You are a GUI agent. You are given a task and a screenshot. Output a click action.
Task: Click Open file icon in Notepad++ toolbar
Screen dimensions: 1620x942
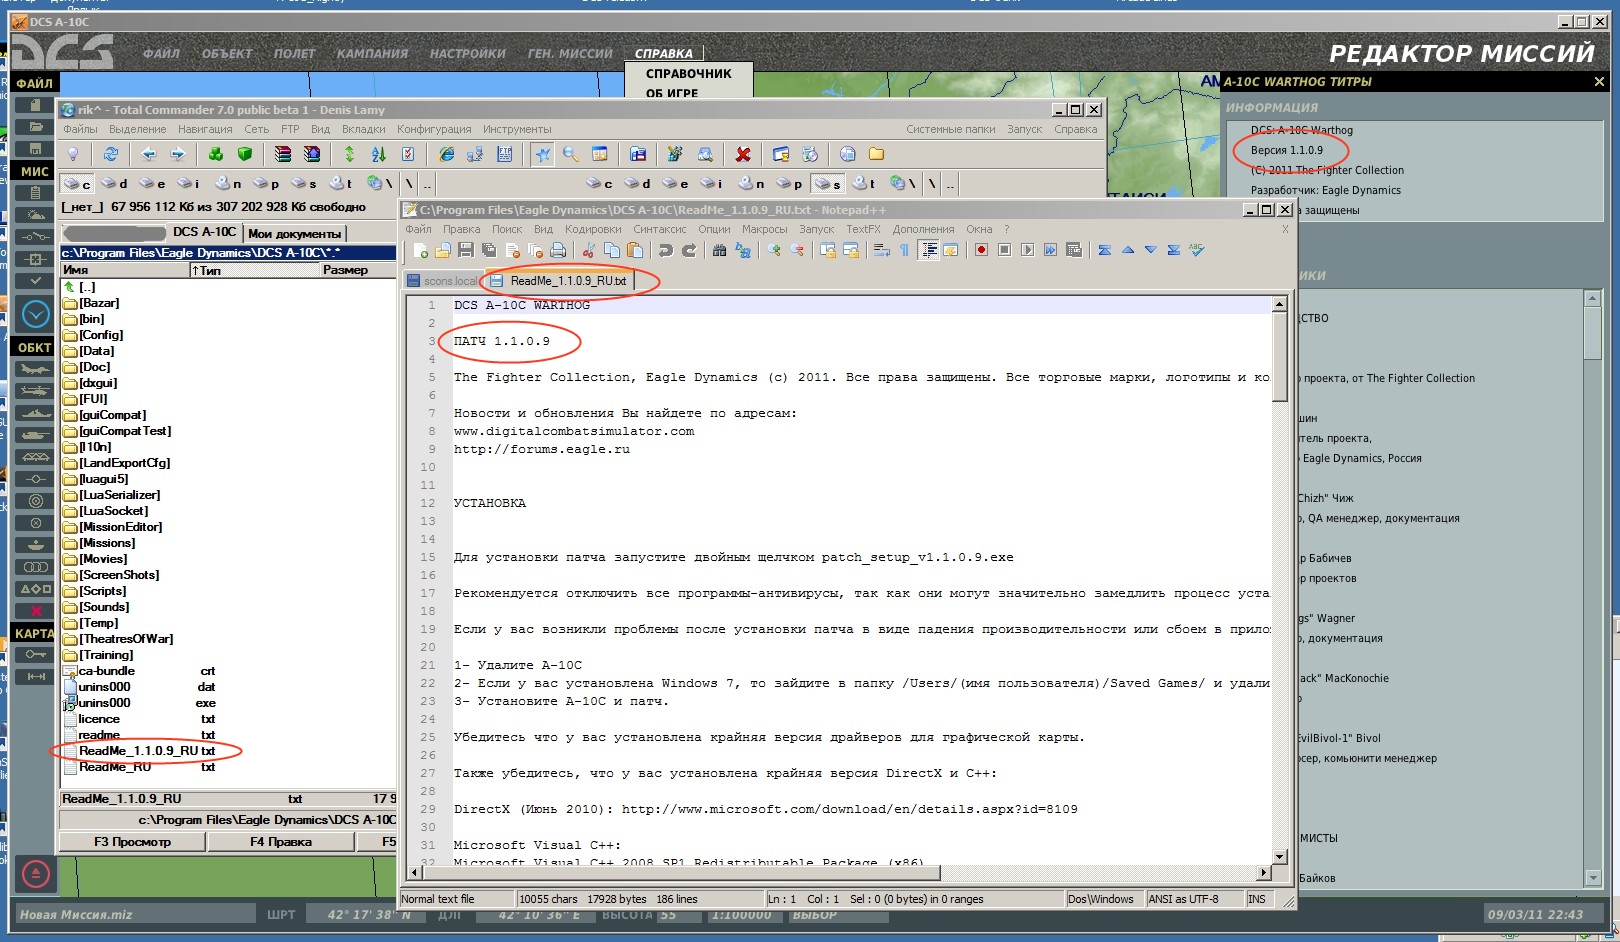[x=443, y=250]
